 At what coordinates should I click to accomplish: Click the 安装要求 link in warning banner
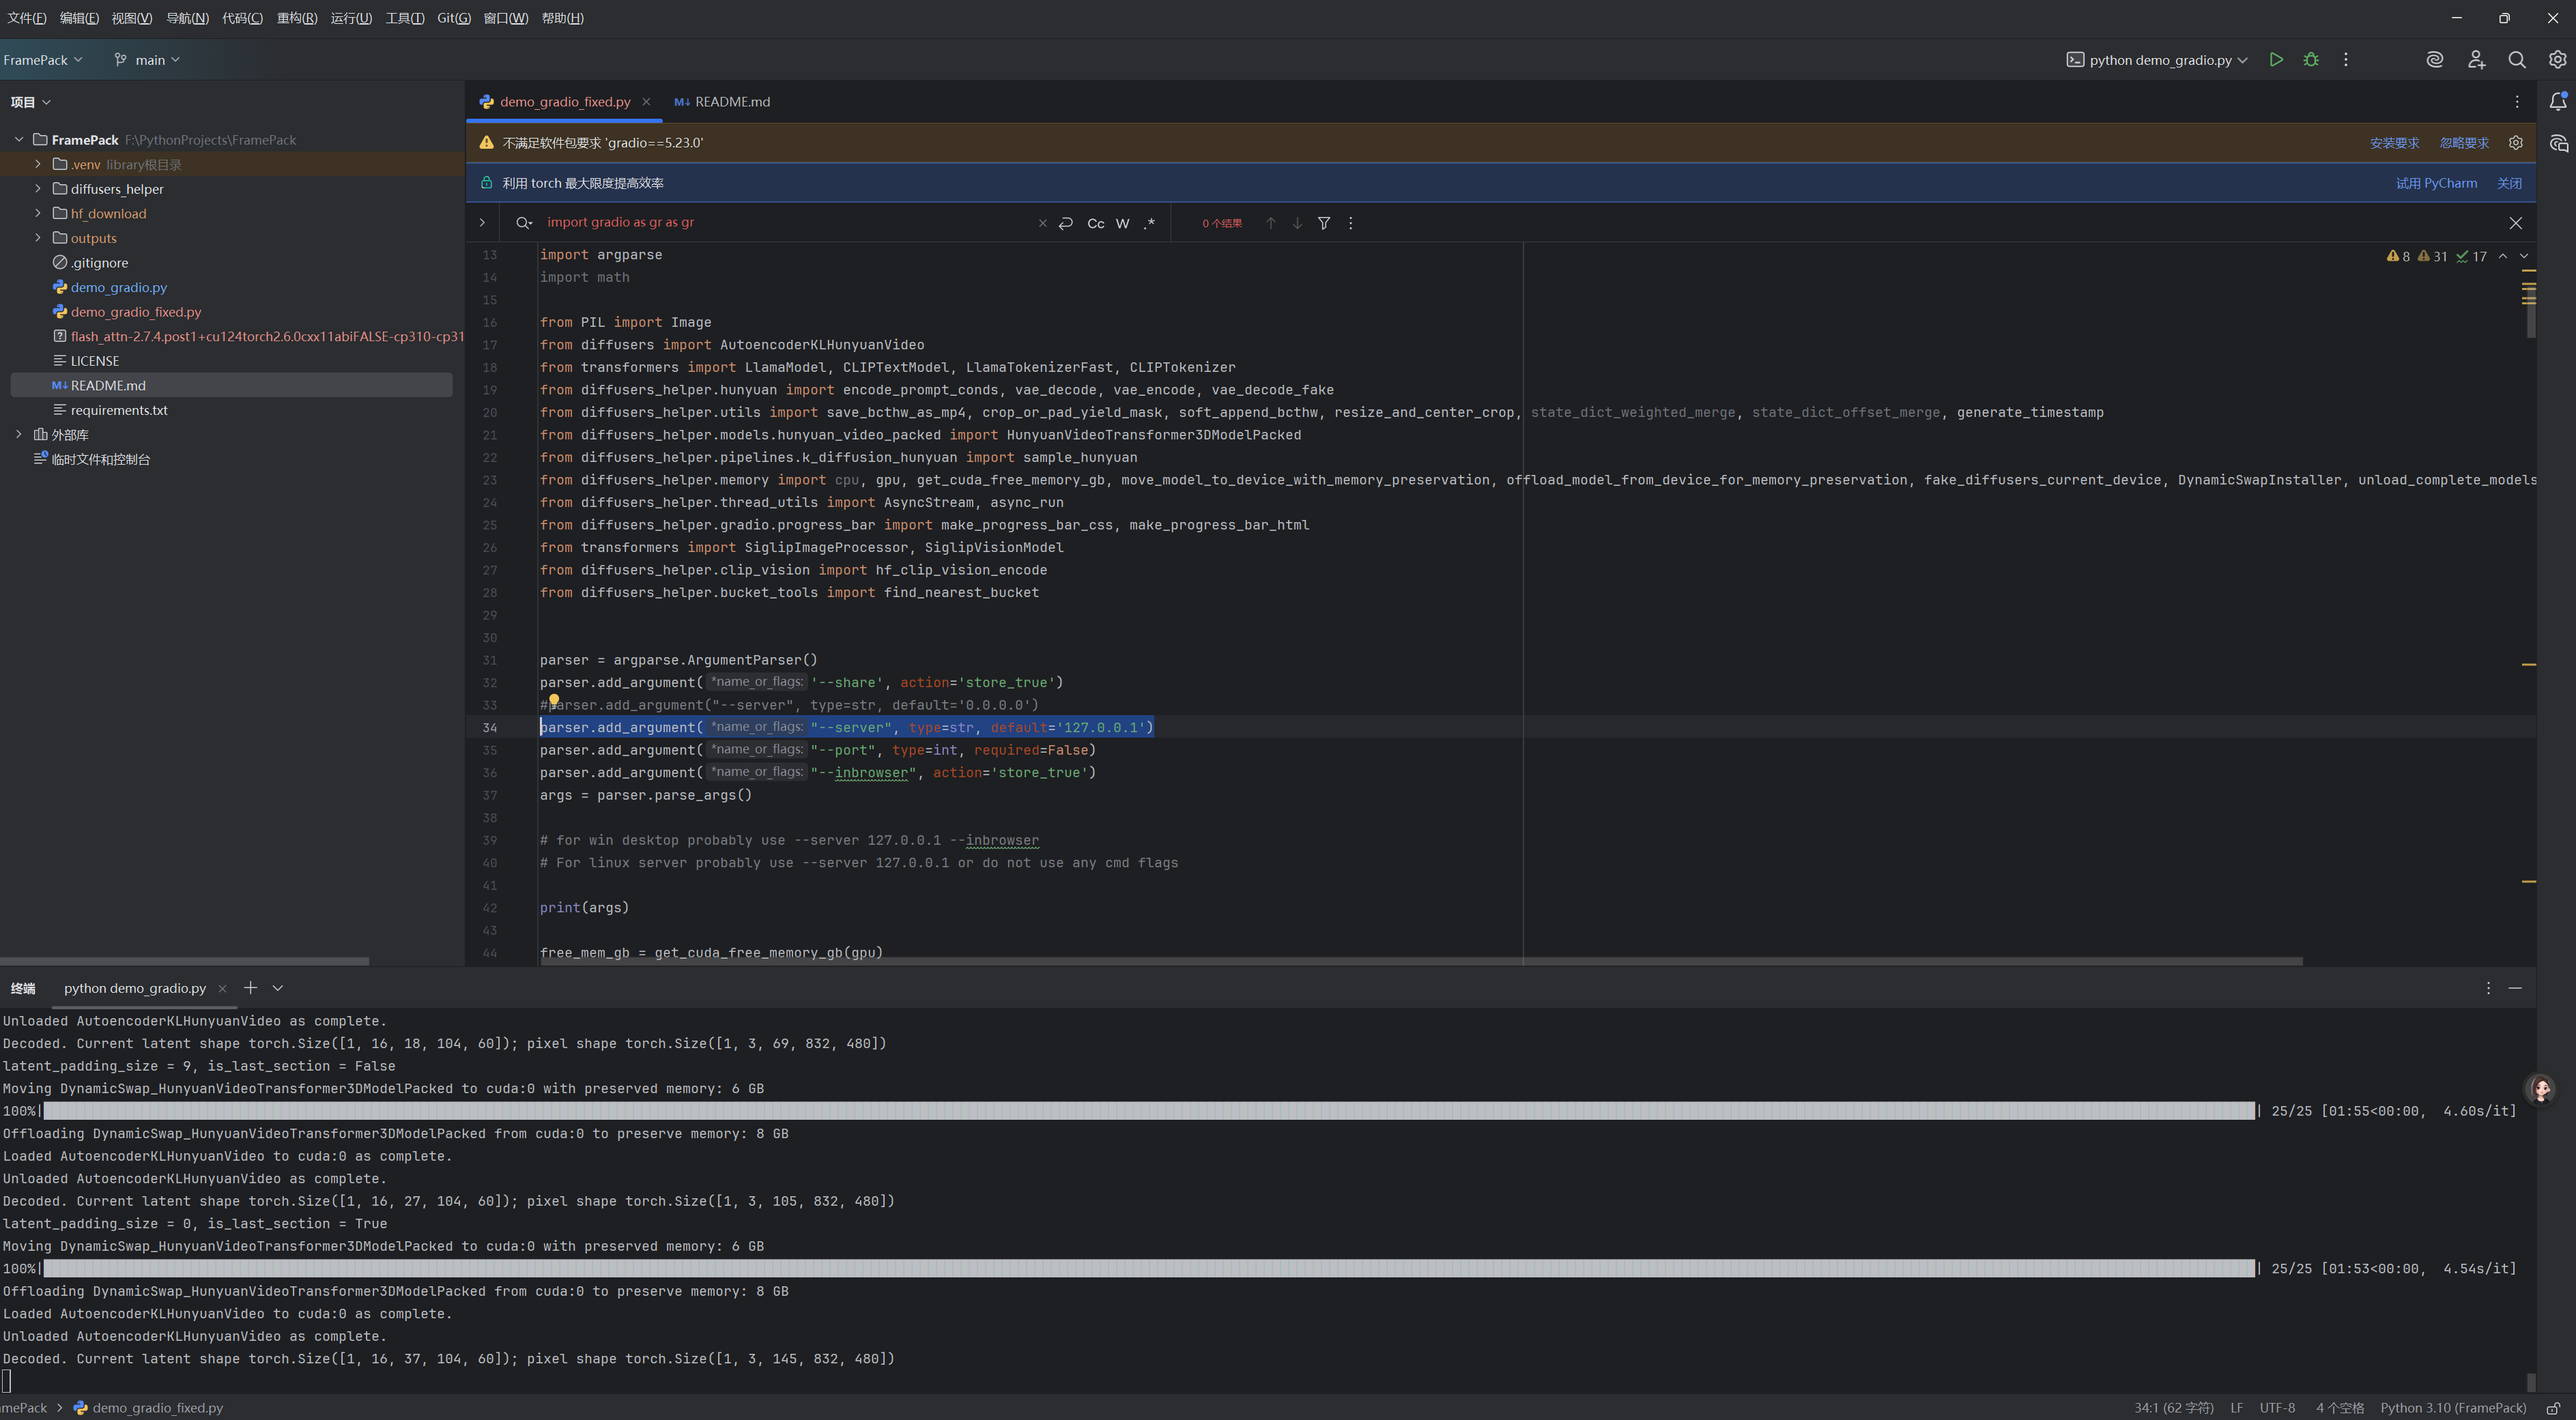point(2394,143)
